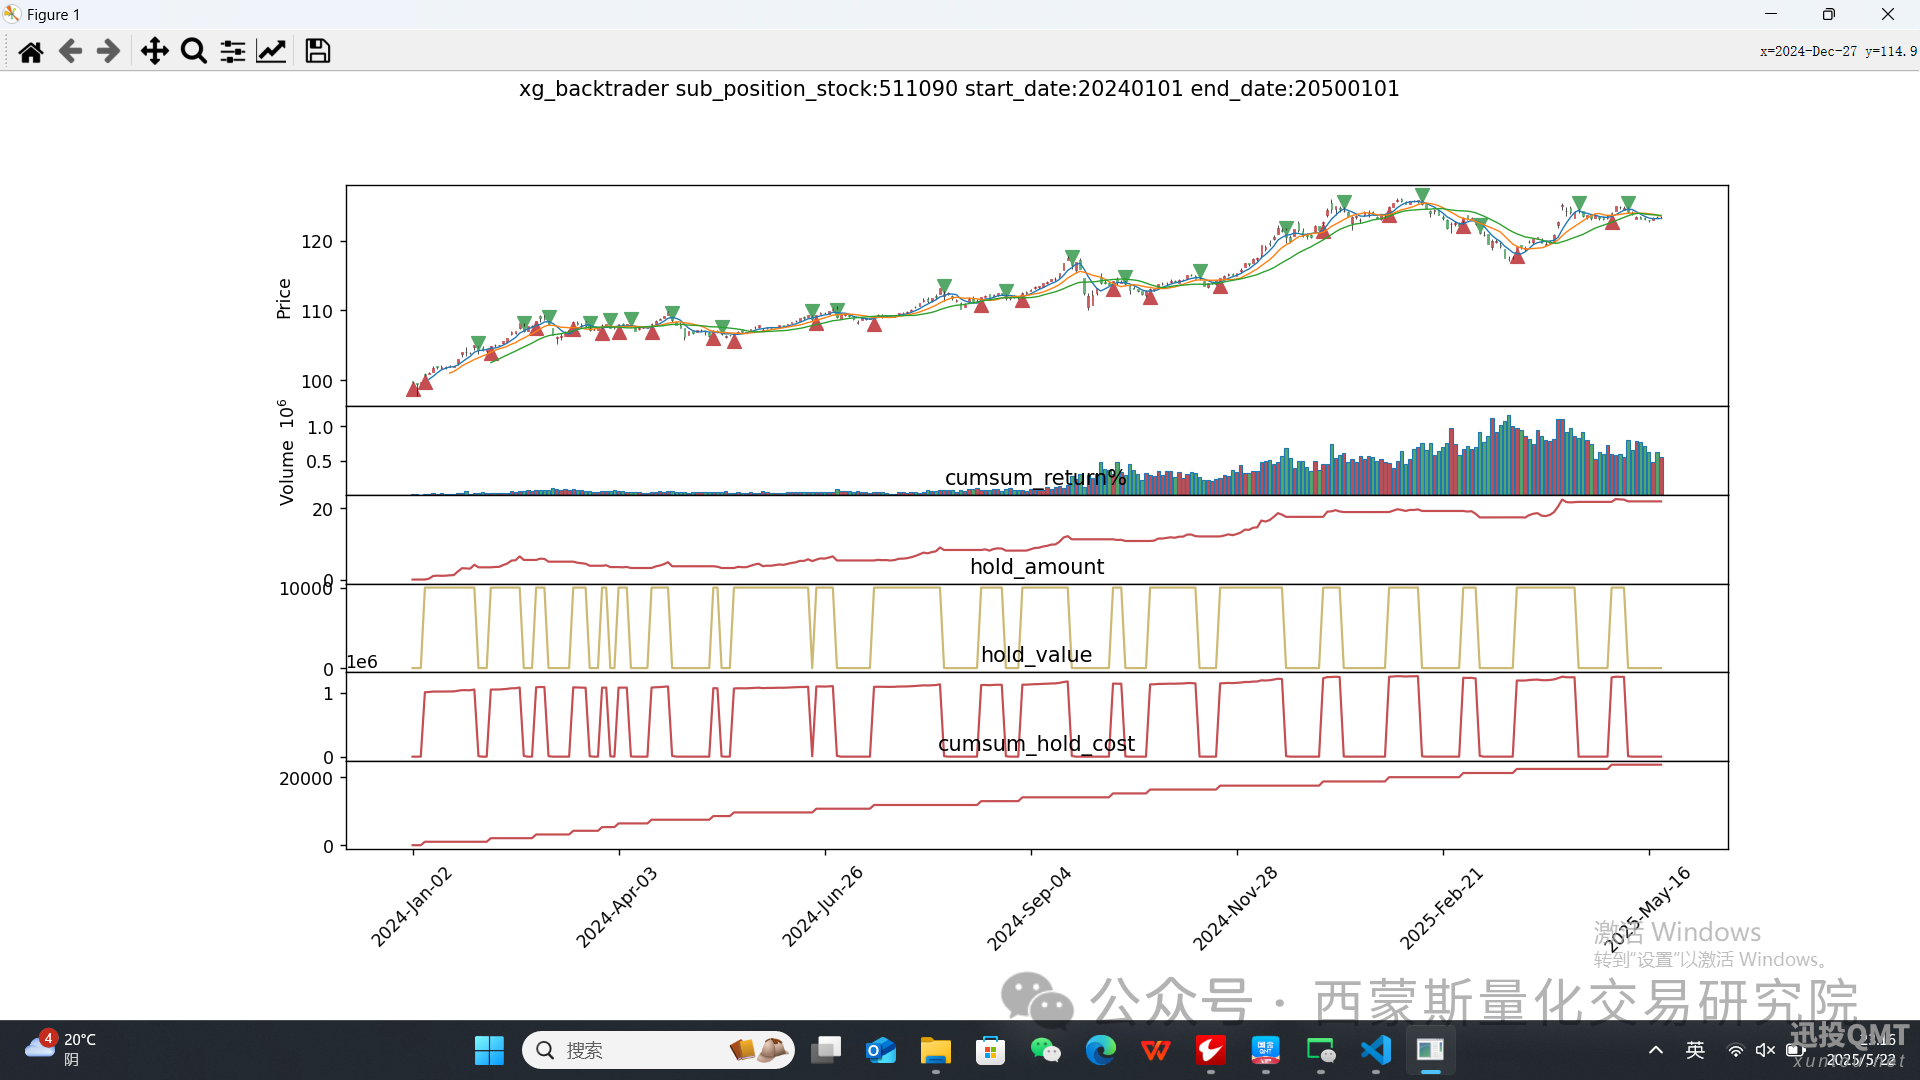This screenshot has height=1080, width=1920.
Task: Open the blue QMT app icon on taskbar
Action: (1266, 1050)
